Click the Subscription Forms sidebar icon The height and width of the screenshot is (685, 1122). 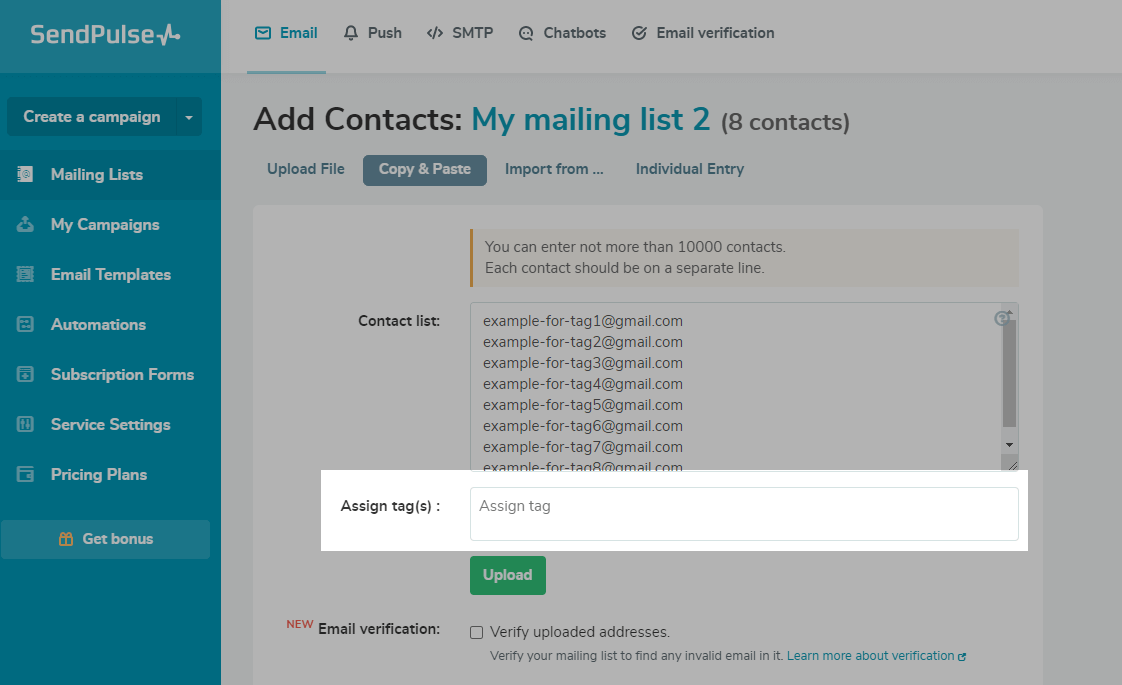(26, 374)
